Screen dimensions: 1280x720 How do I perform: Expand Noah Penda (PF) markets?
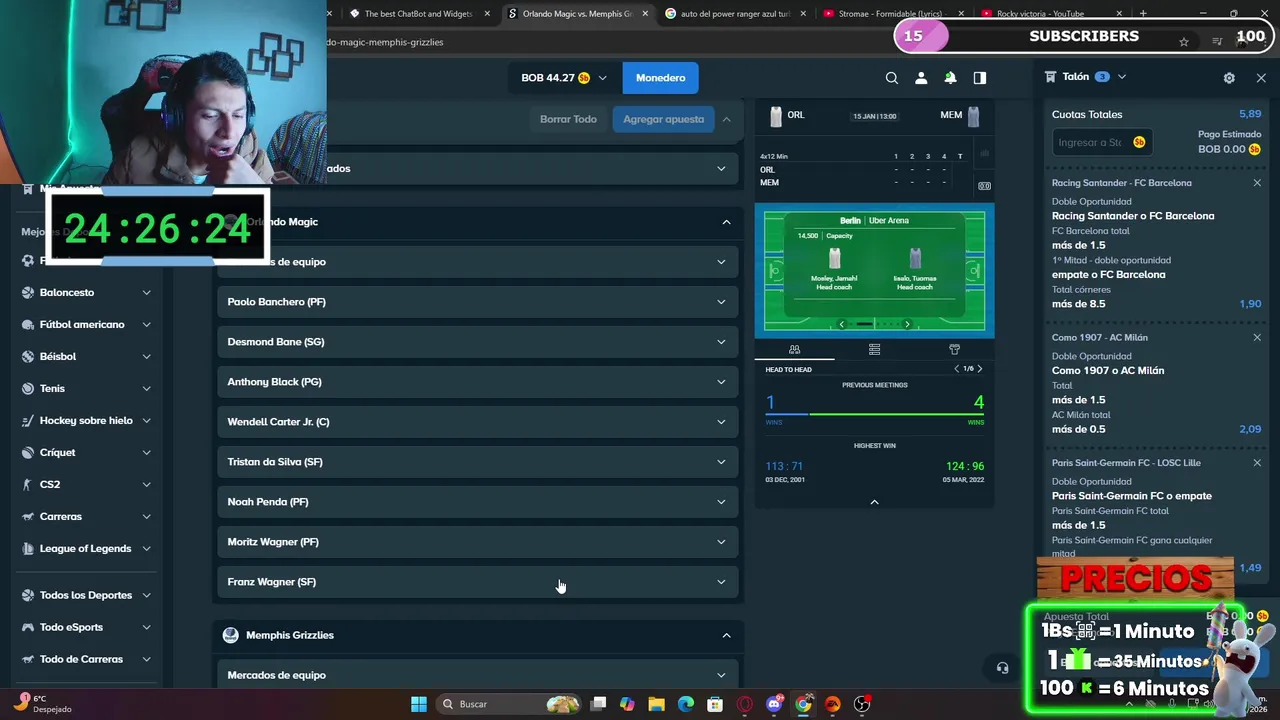click(478, 502)
